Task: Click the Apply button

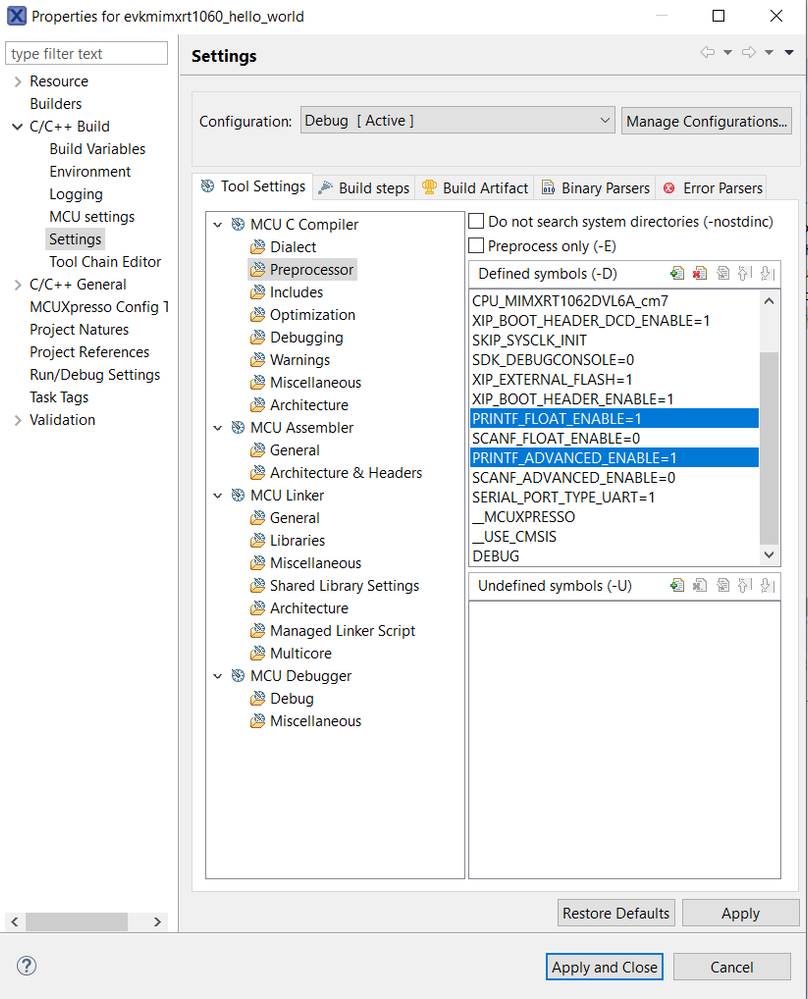Action: click(x=740, y=913)
